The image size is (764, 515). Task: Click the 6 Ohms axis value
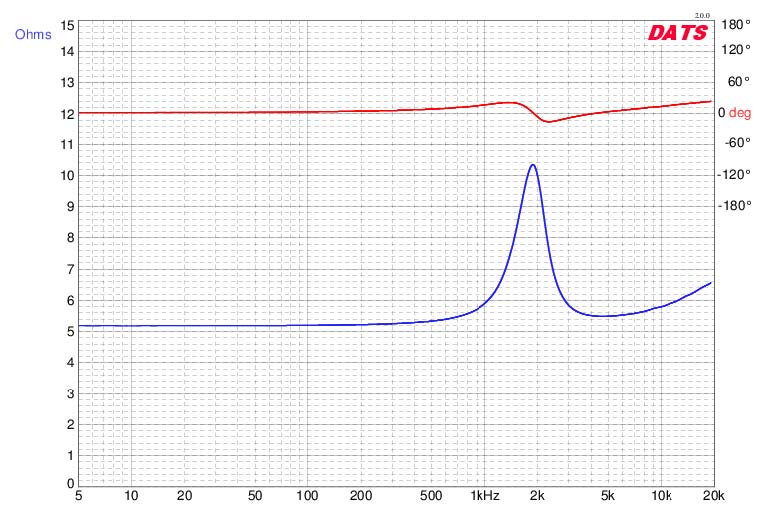(x=71, y=301)
